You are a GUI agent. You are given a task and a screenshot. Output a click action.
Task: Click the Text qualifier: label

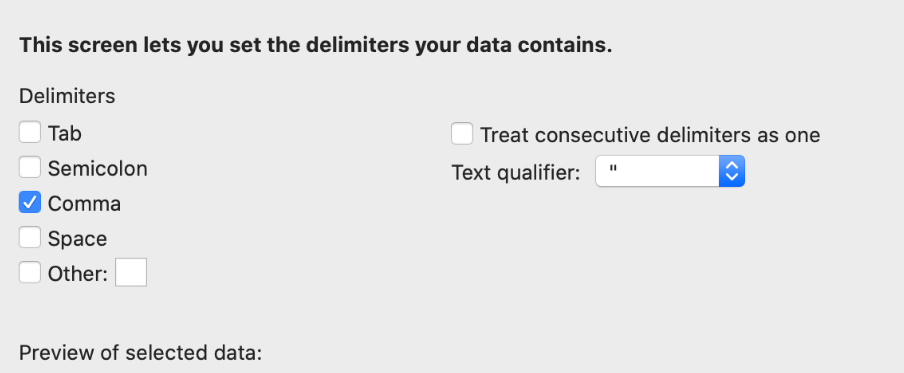[515, 172]
